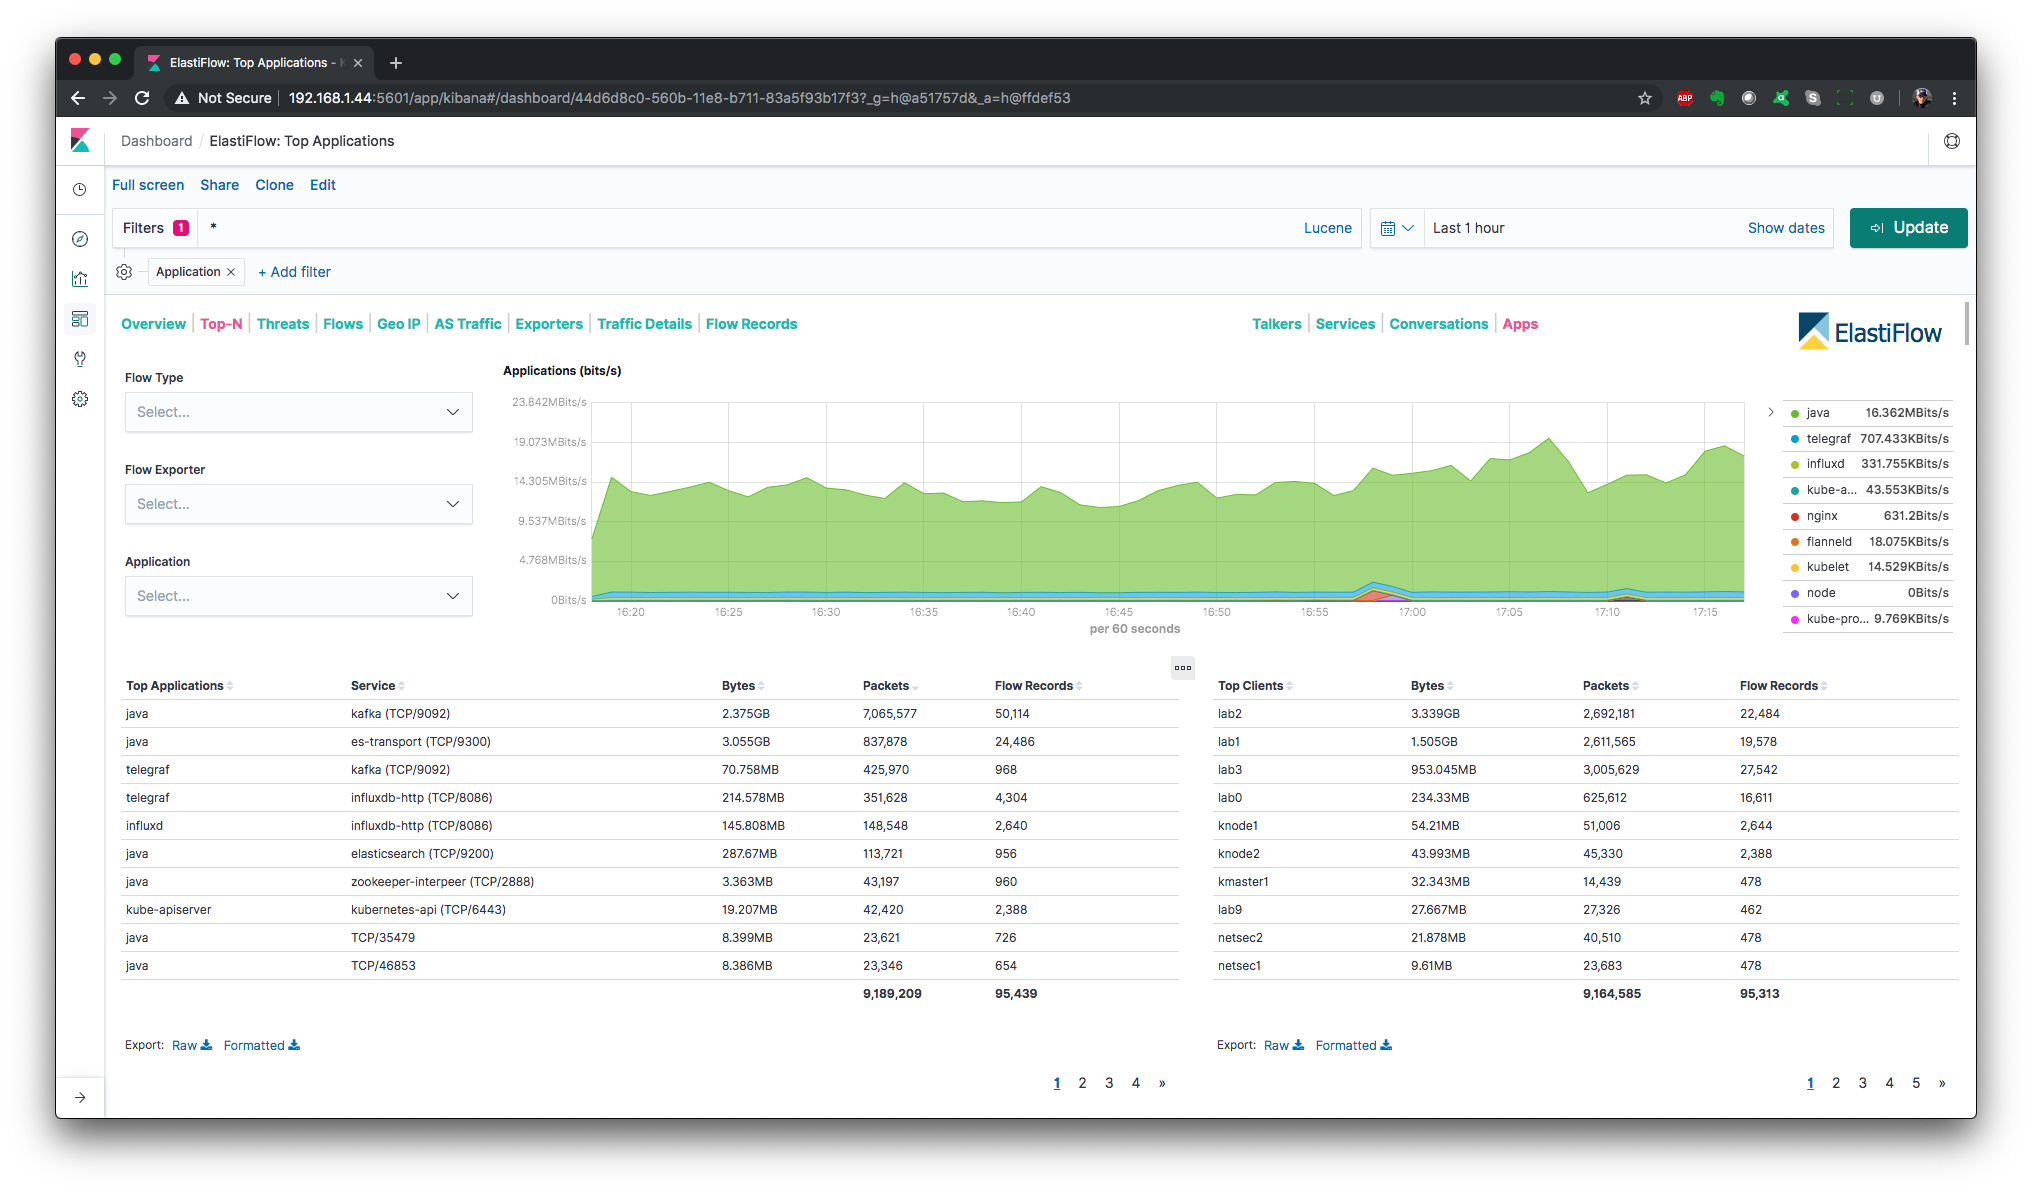Toggle the telegraf legend entry

(1827, 439)
